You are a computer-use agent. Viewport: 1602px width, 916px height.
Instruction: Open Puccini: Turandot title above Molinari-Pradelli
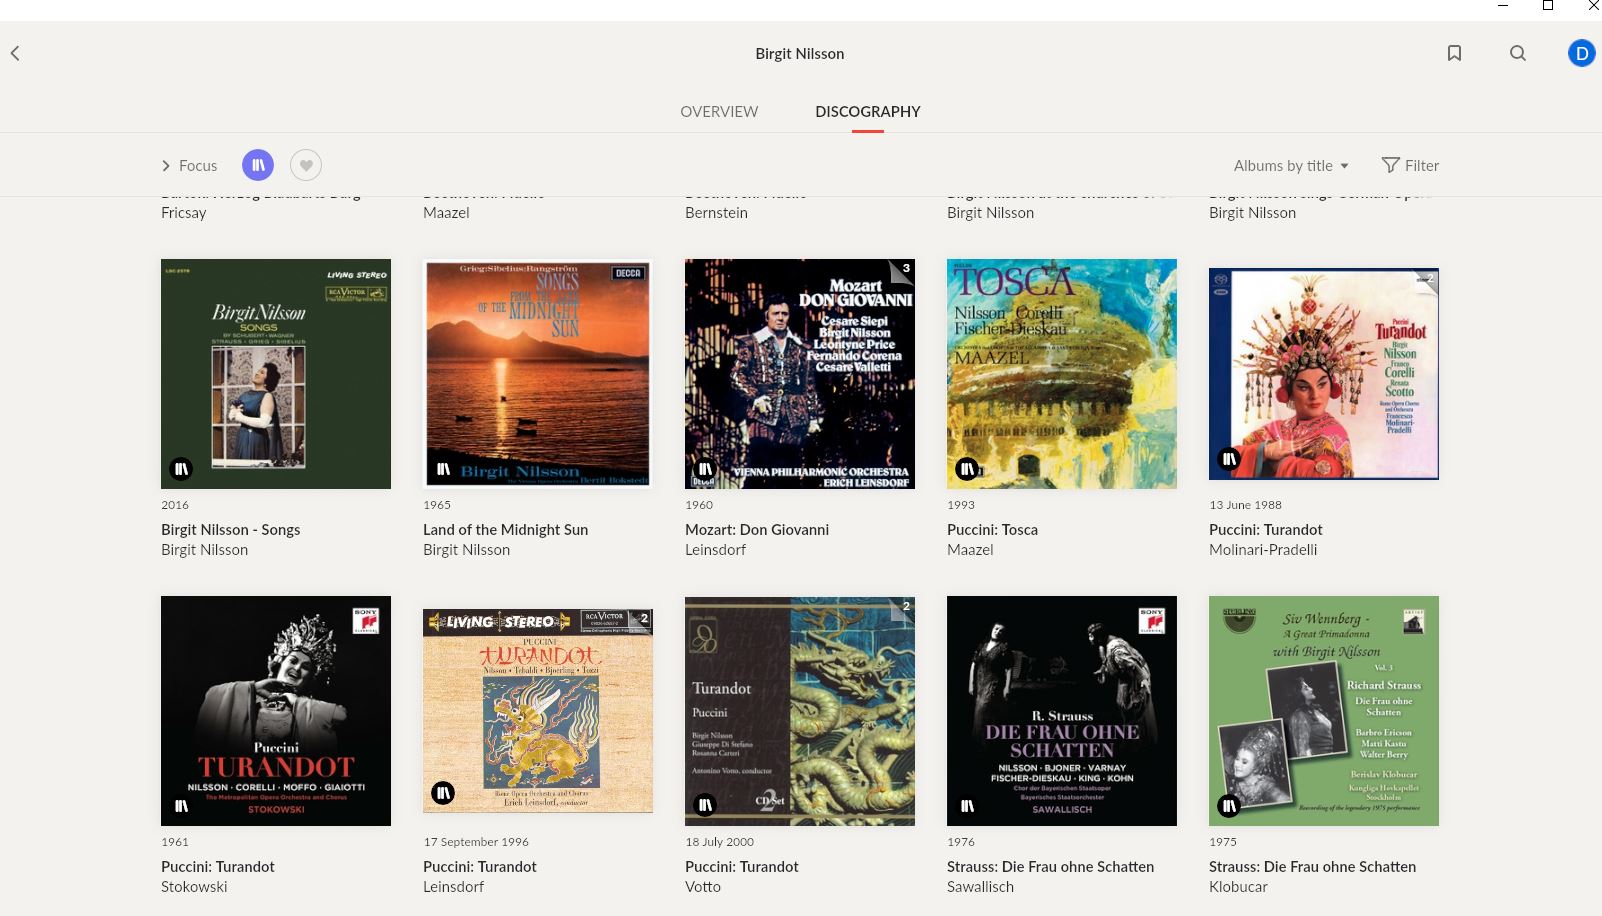point(1265,529)
